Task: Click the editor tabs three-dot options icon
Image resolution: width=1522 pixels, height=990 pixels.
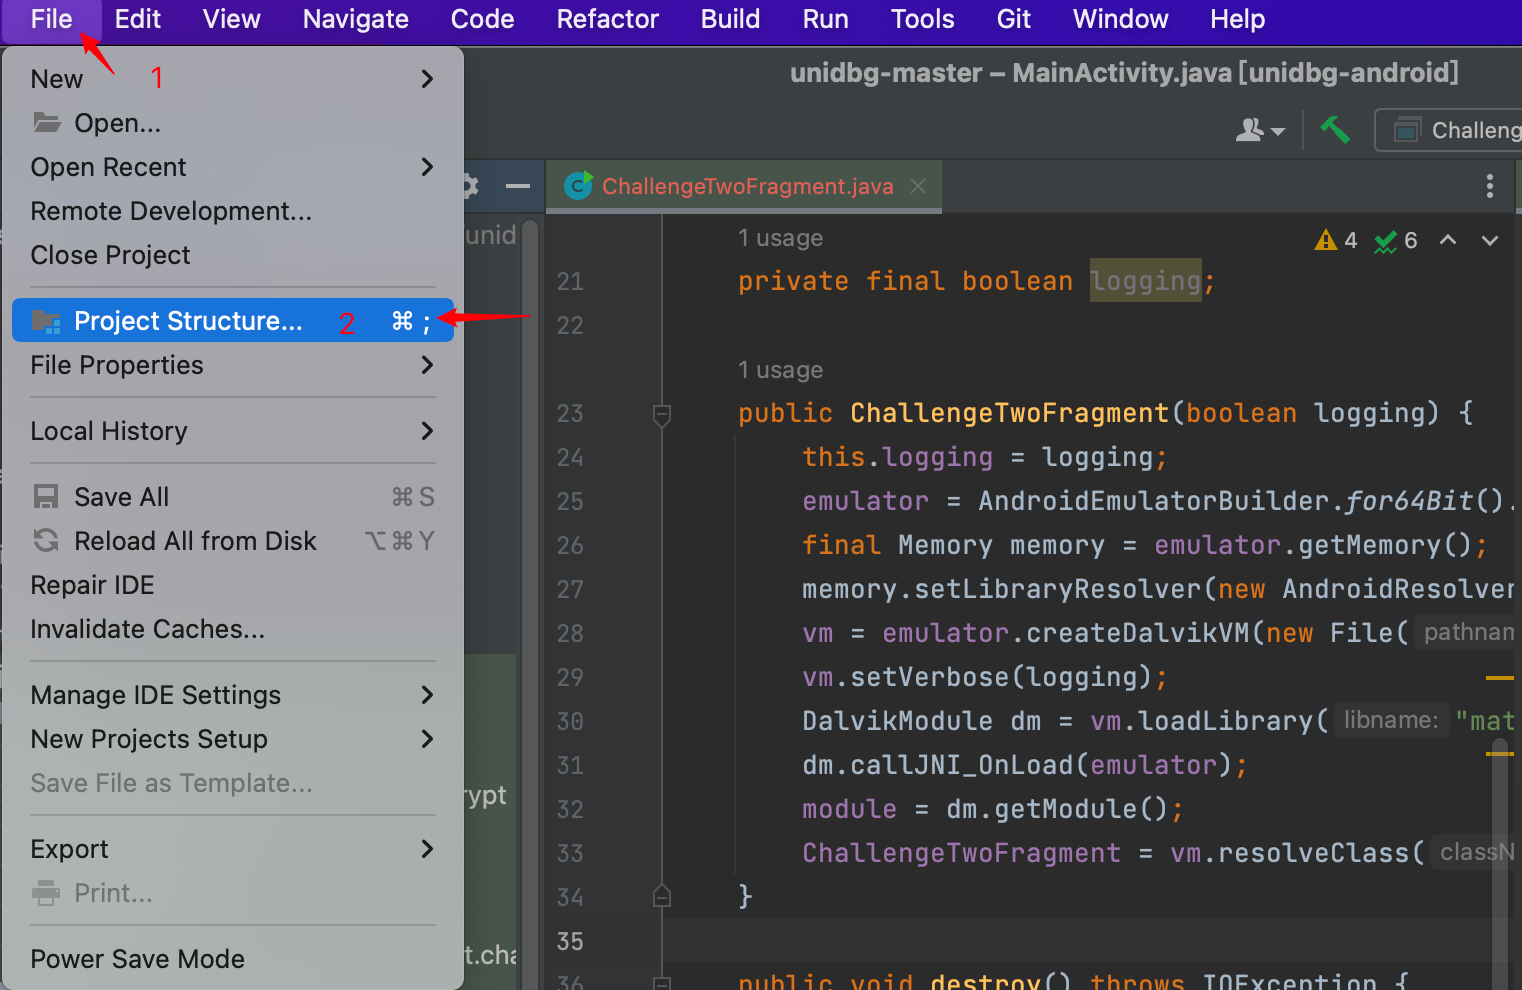Action: 1489,186
